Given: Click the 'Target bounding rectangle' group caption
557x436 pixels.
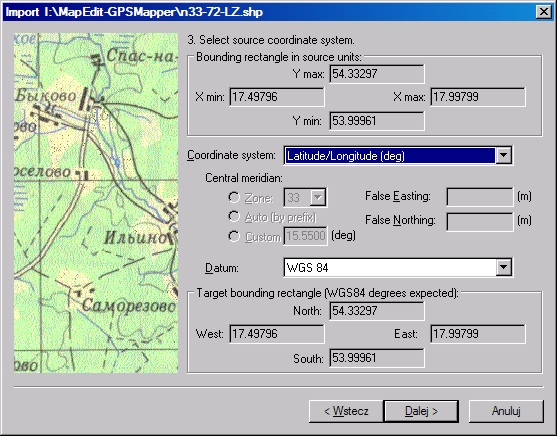Looking at the screenshot, I should (x=327, y=293).
